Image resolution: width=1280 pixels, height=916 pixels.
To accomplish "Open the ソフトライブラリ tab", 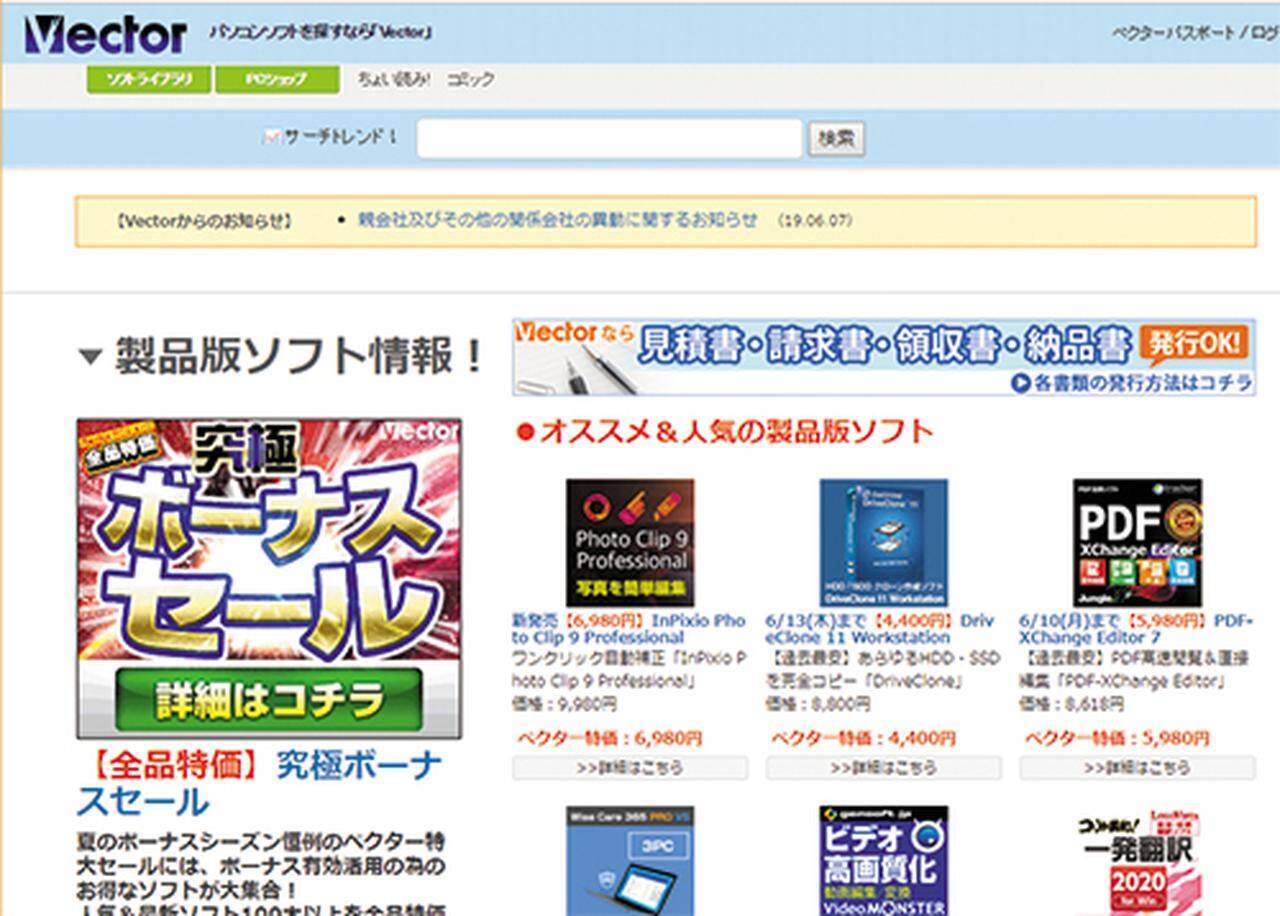I will pyautogui.click(x=148, y=80).
